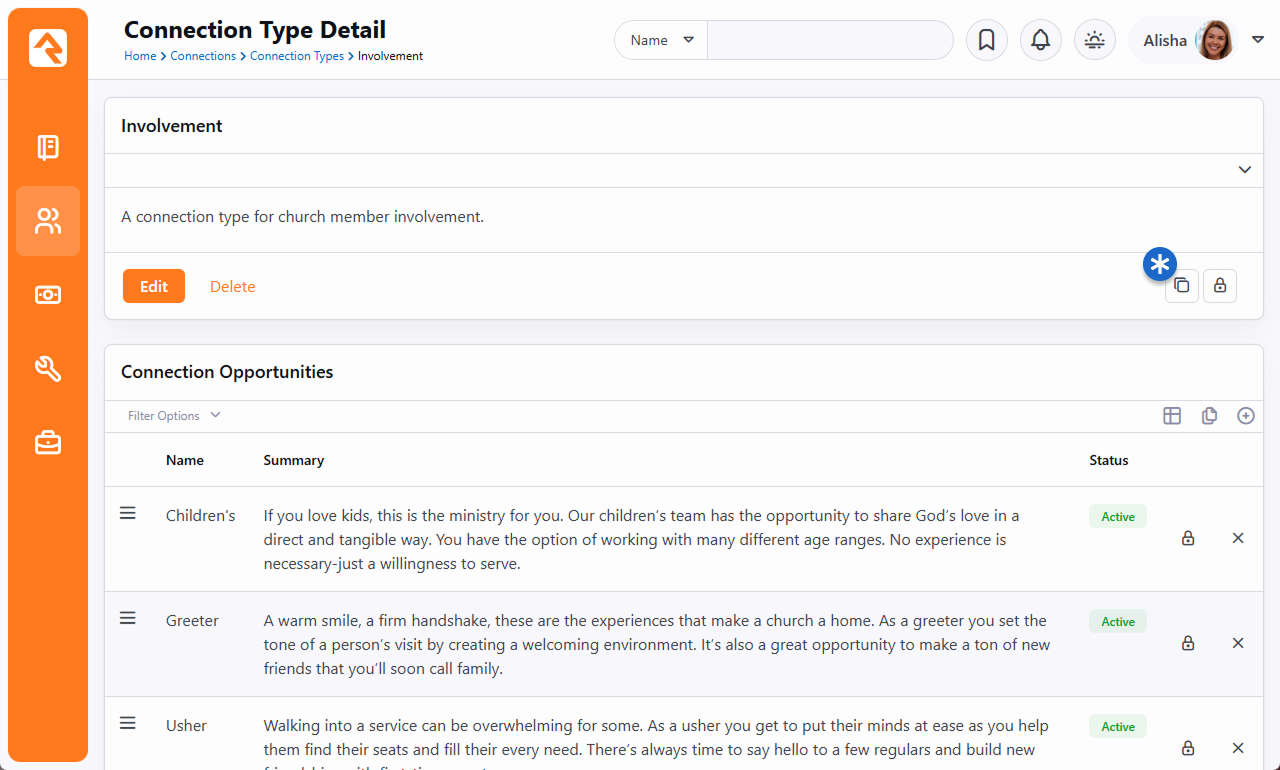Click the Rock logo in sidebar
The width and height of the screenshot is (1280, 770).
(x=48, y=47)
